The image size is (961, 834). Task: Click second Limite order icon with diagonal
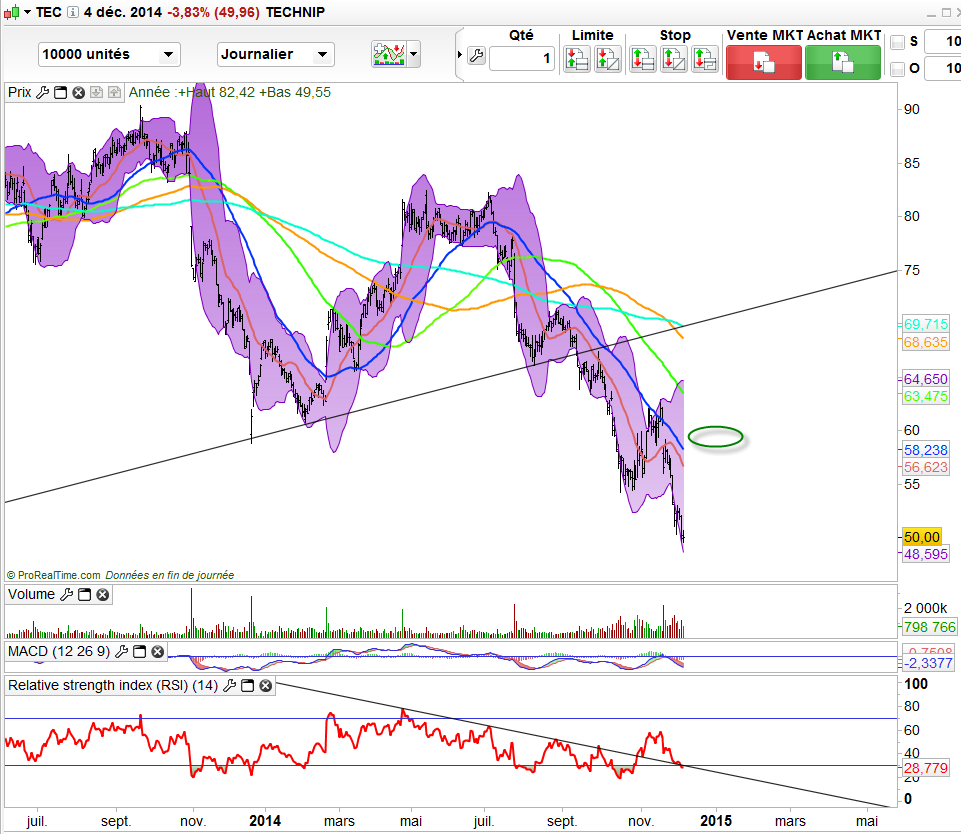click(607, 59)
